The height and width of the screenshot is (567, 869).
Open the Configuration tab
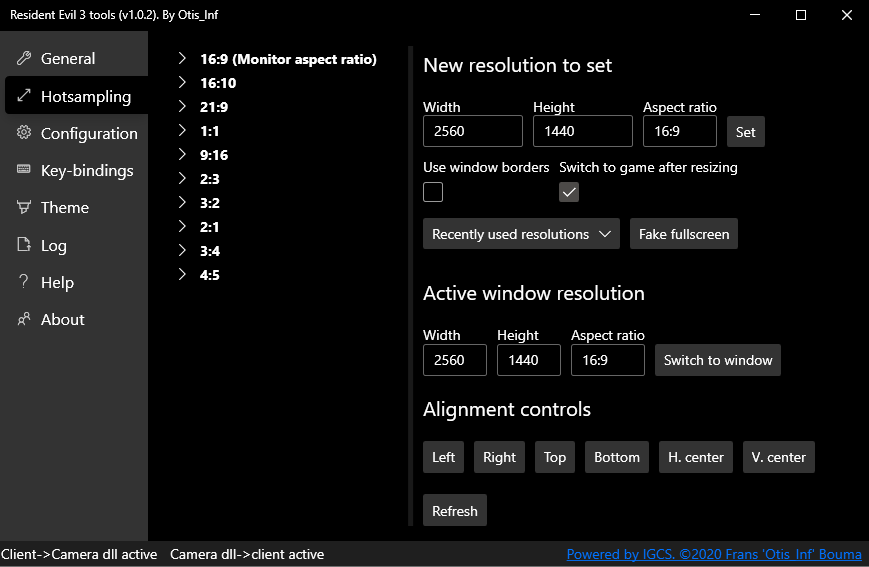coord(76,133)
